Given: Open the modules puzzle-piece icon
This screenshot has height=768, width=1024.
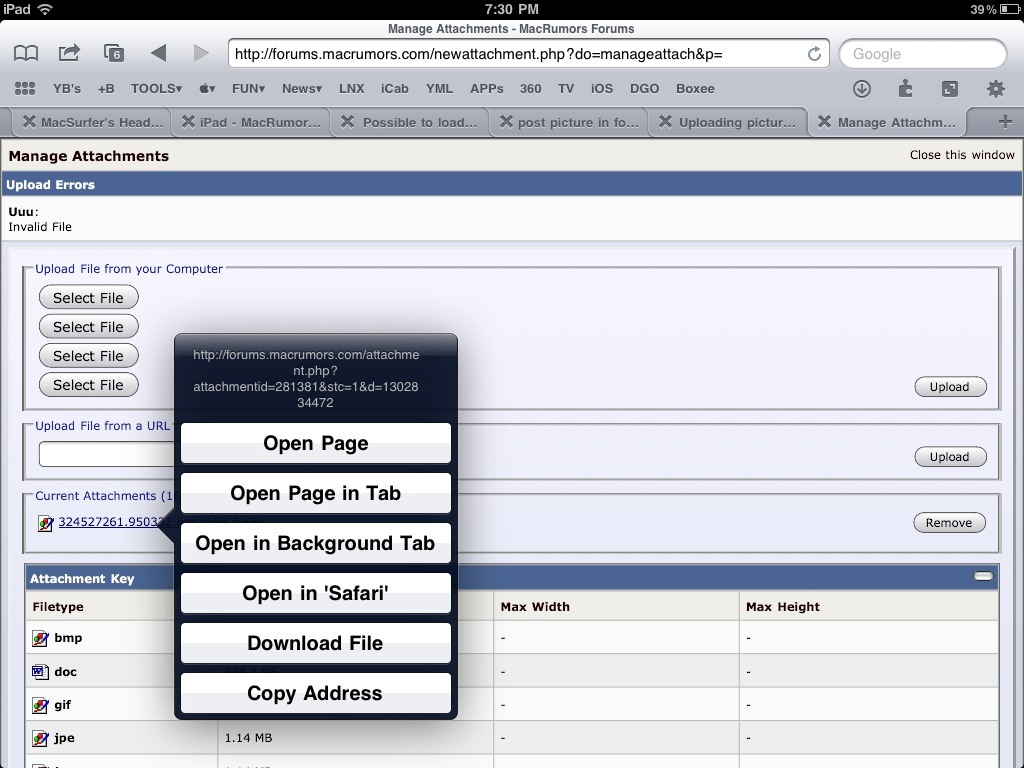Looking at the screenshot, I should (905, 88).
